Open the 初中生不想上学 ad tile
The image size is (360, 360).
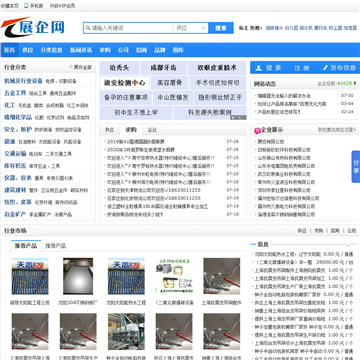tap(136, 113)
